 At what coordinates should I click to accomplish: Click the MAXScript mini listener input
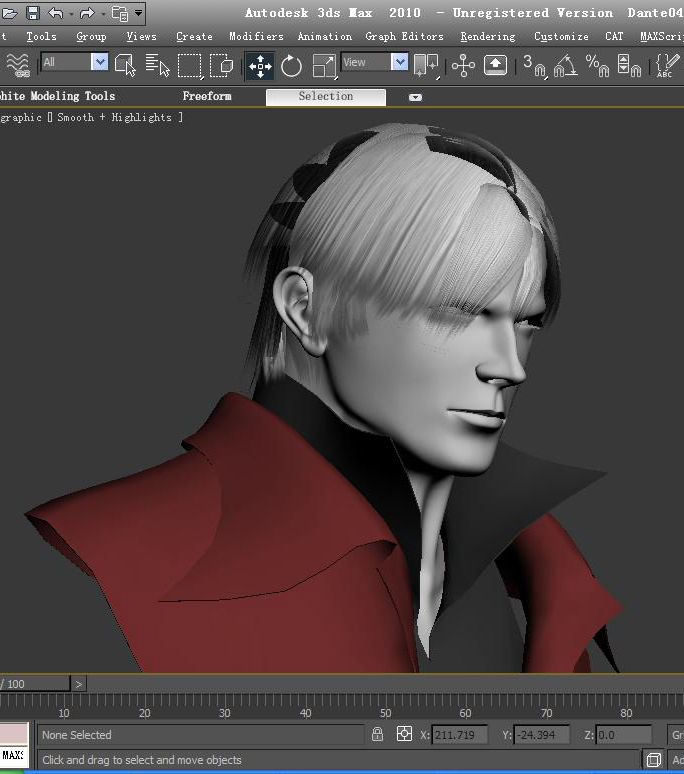(x=14, y=756)
